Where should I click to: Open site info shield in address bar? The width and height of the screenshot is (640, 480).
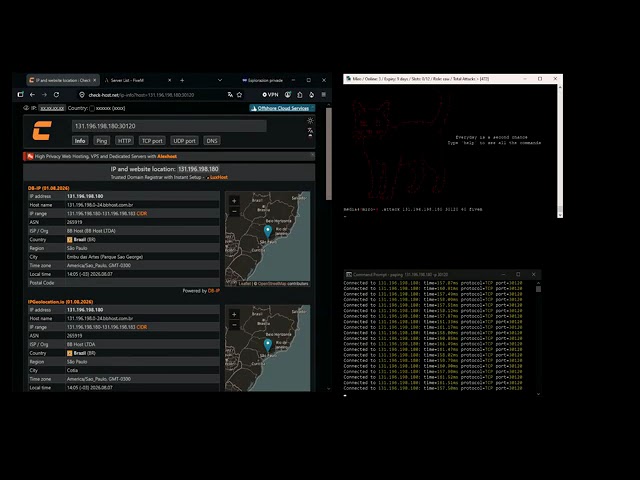tap(82, 95)
